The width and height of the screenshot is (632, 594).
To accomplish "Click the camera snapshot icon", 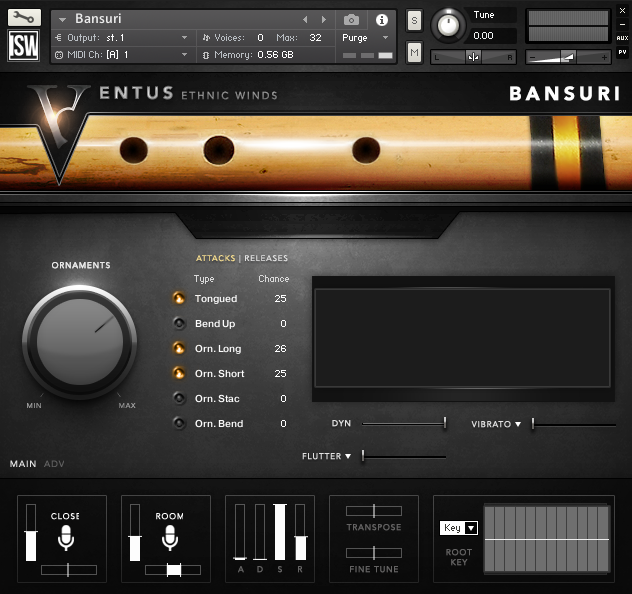I will pos(351,20).
